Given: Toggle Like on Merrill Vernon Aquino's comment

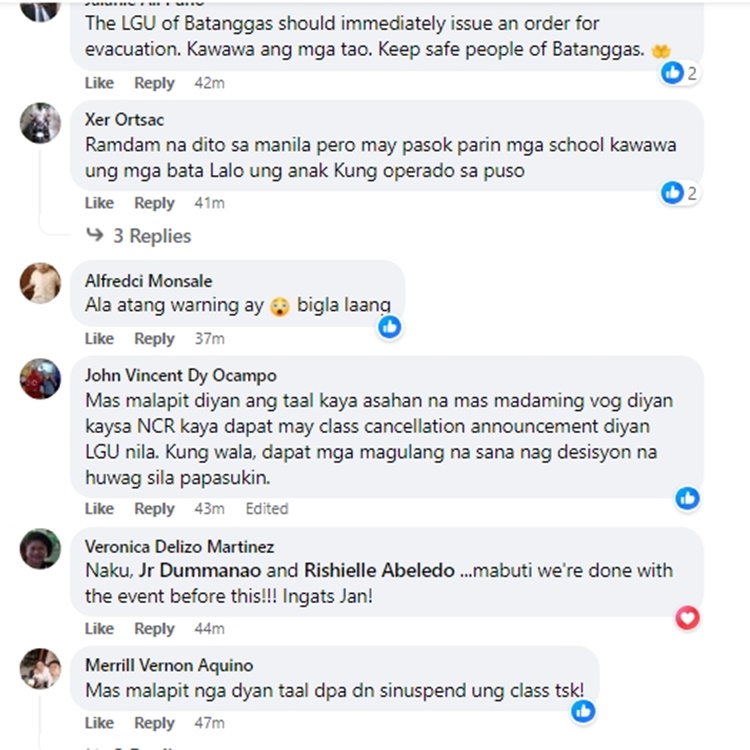Looking at the screenshot, I should 99,722.
